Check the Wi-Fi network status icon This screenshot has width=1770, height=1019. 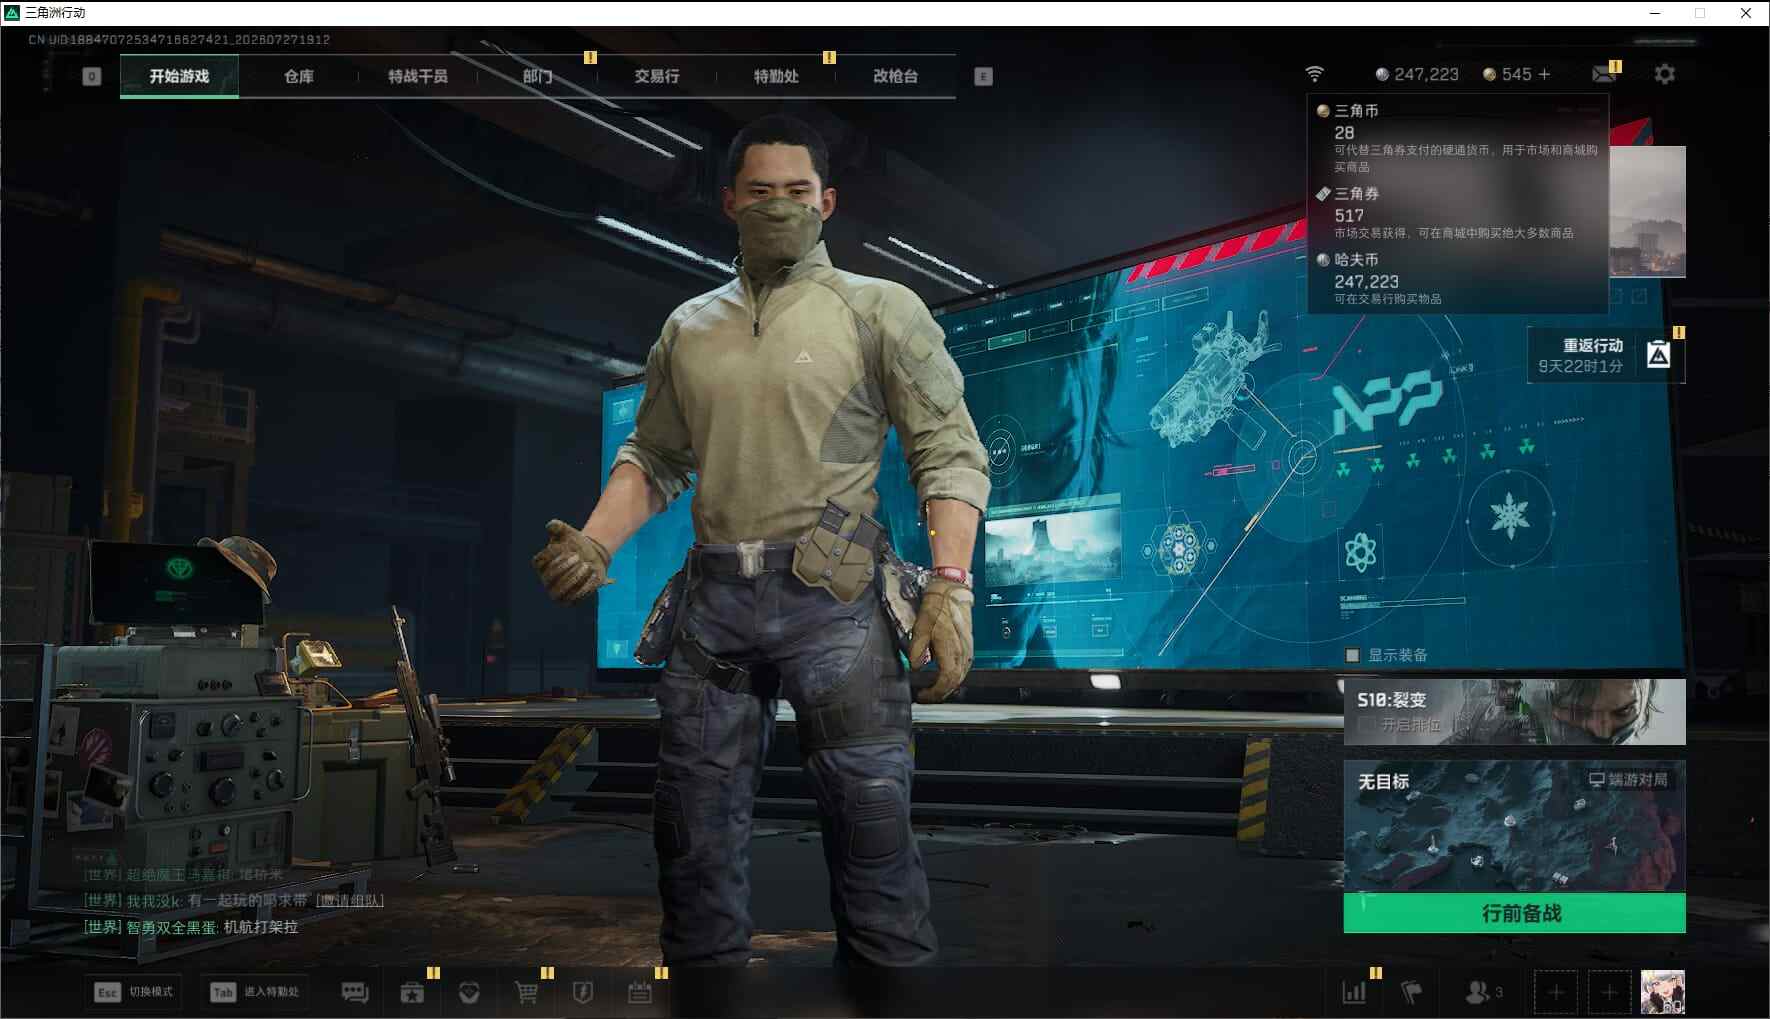(x=1315, y=74)
